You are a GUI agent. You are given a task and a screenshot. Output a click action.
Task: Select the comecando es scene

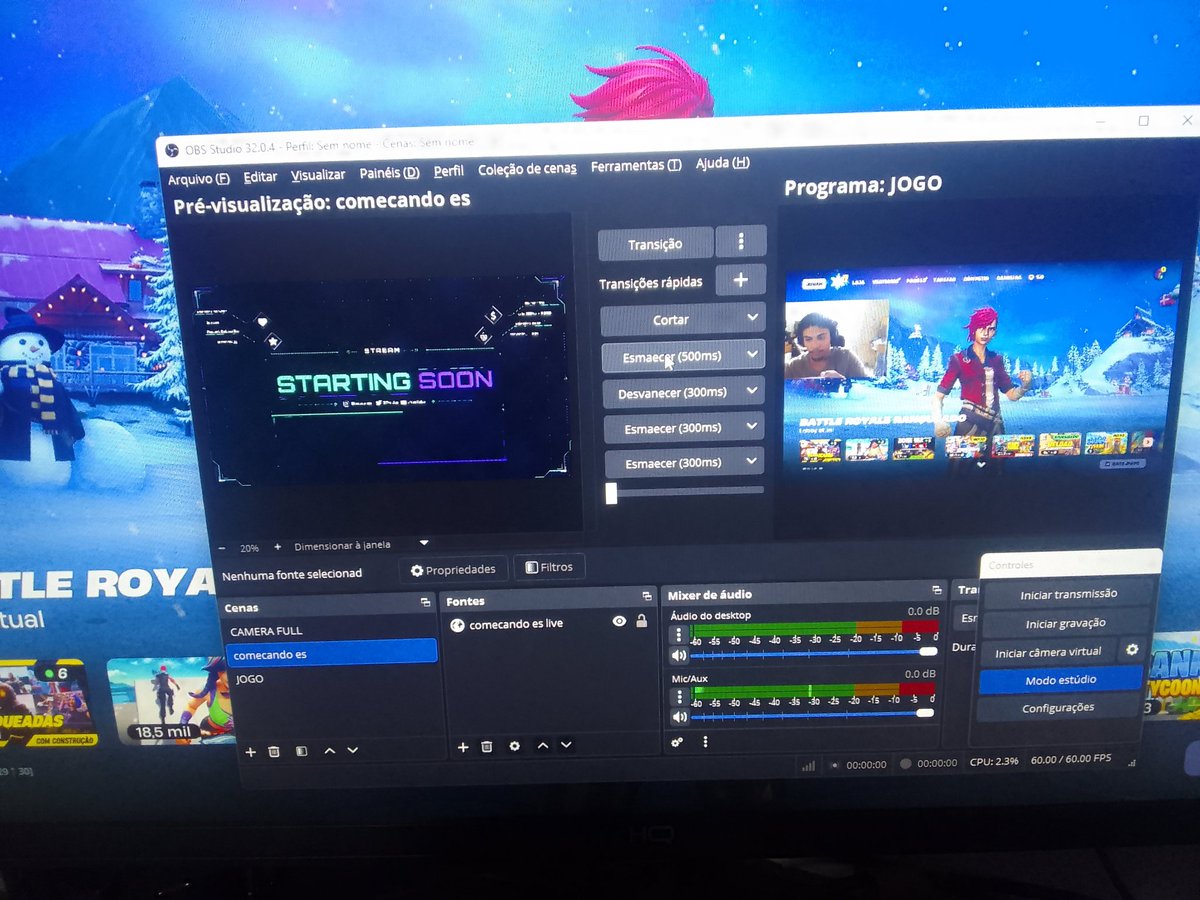click(x=331, y=654)
